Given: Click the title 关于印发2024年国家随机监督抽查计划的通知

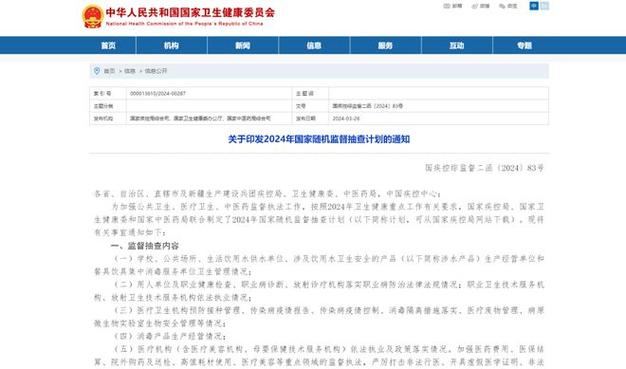Looking at the screenshot, I should tap(319, 139).
